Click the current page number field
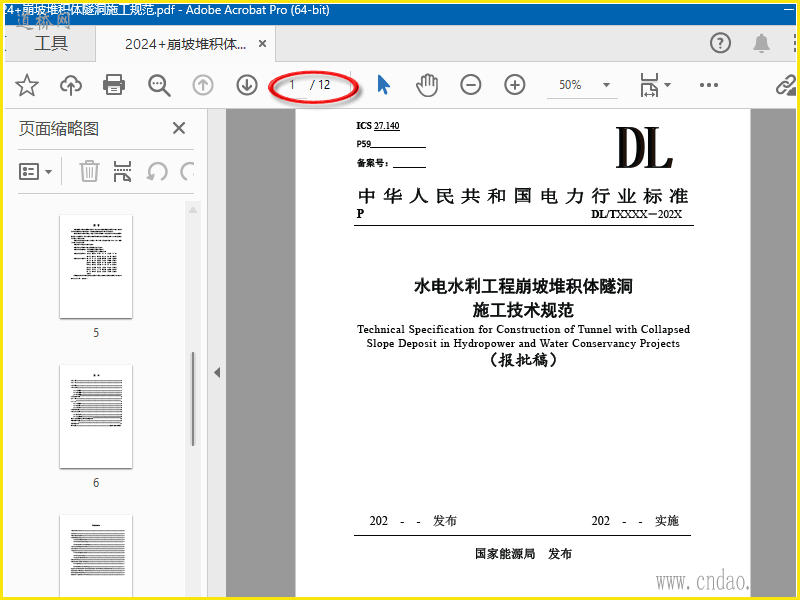 (292, 85)
